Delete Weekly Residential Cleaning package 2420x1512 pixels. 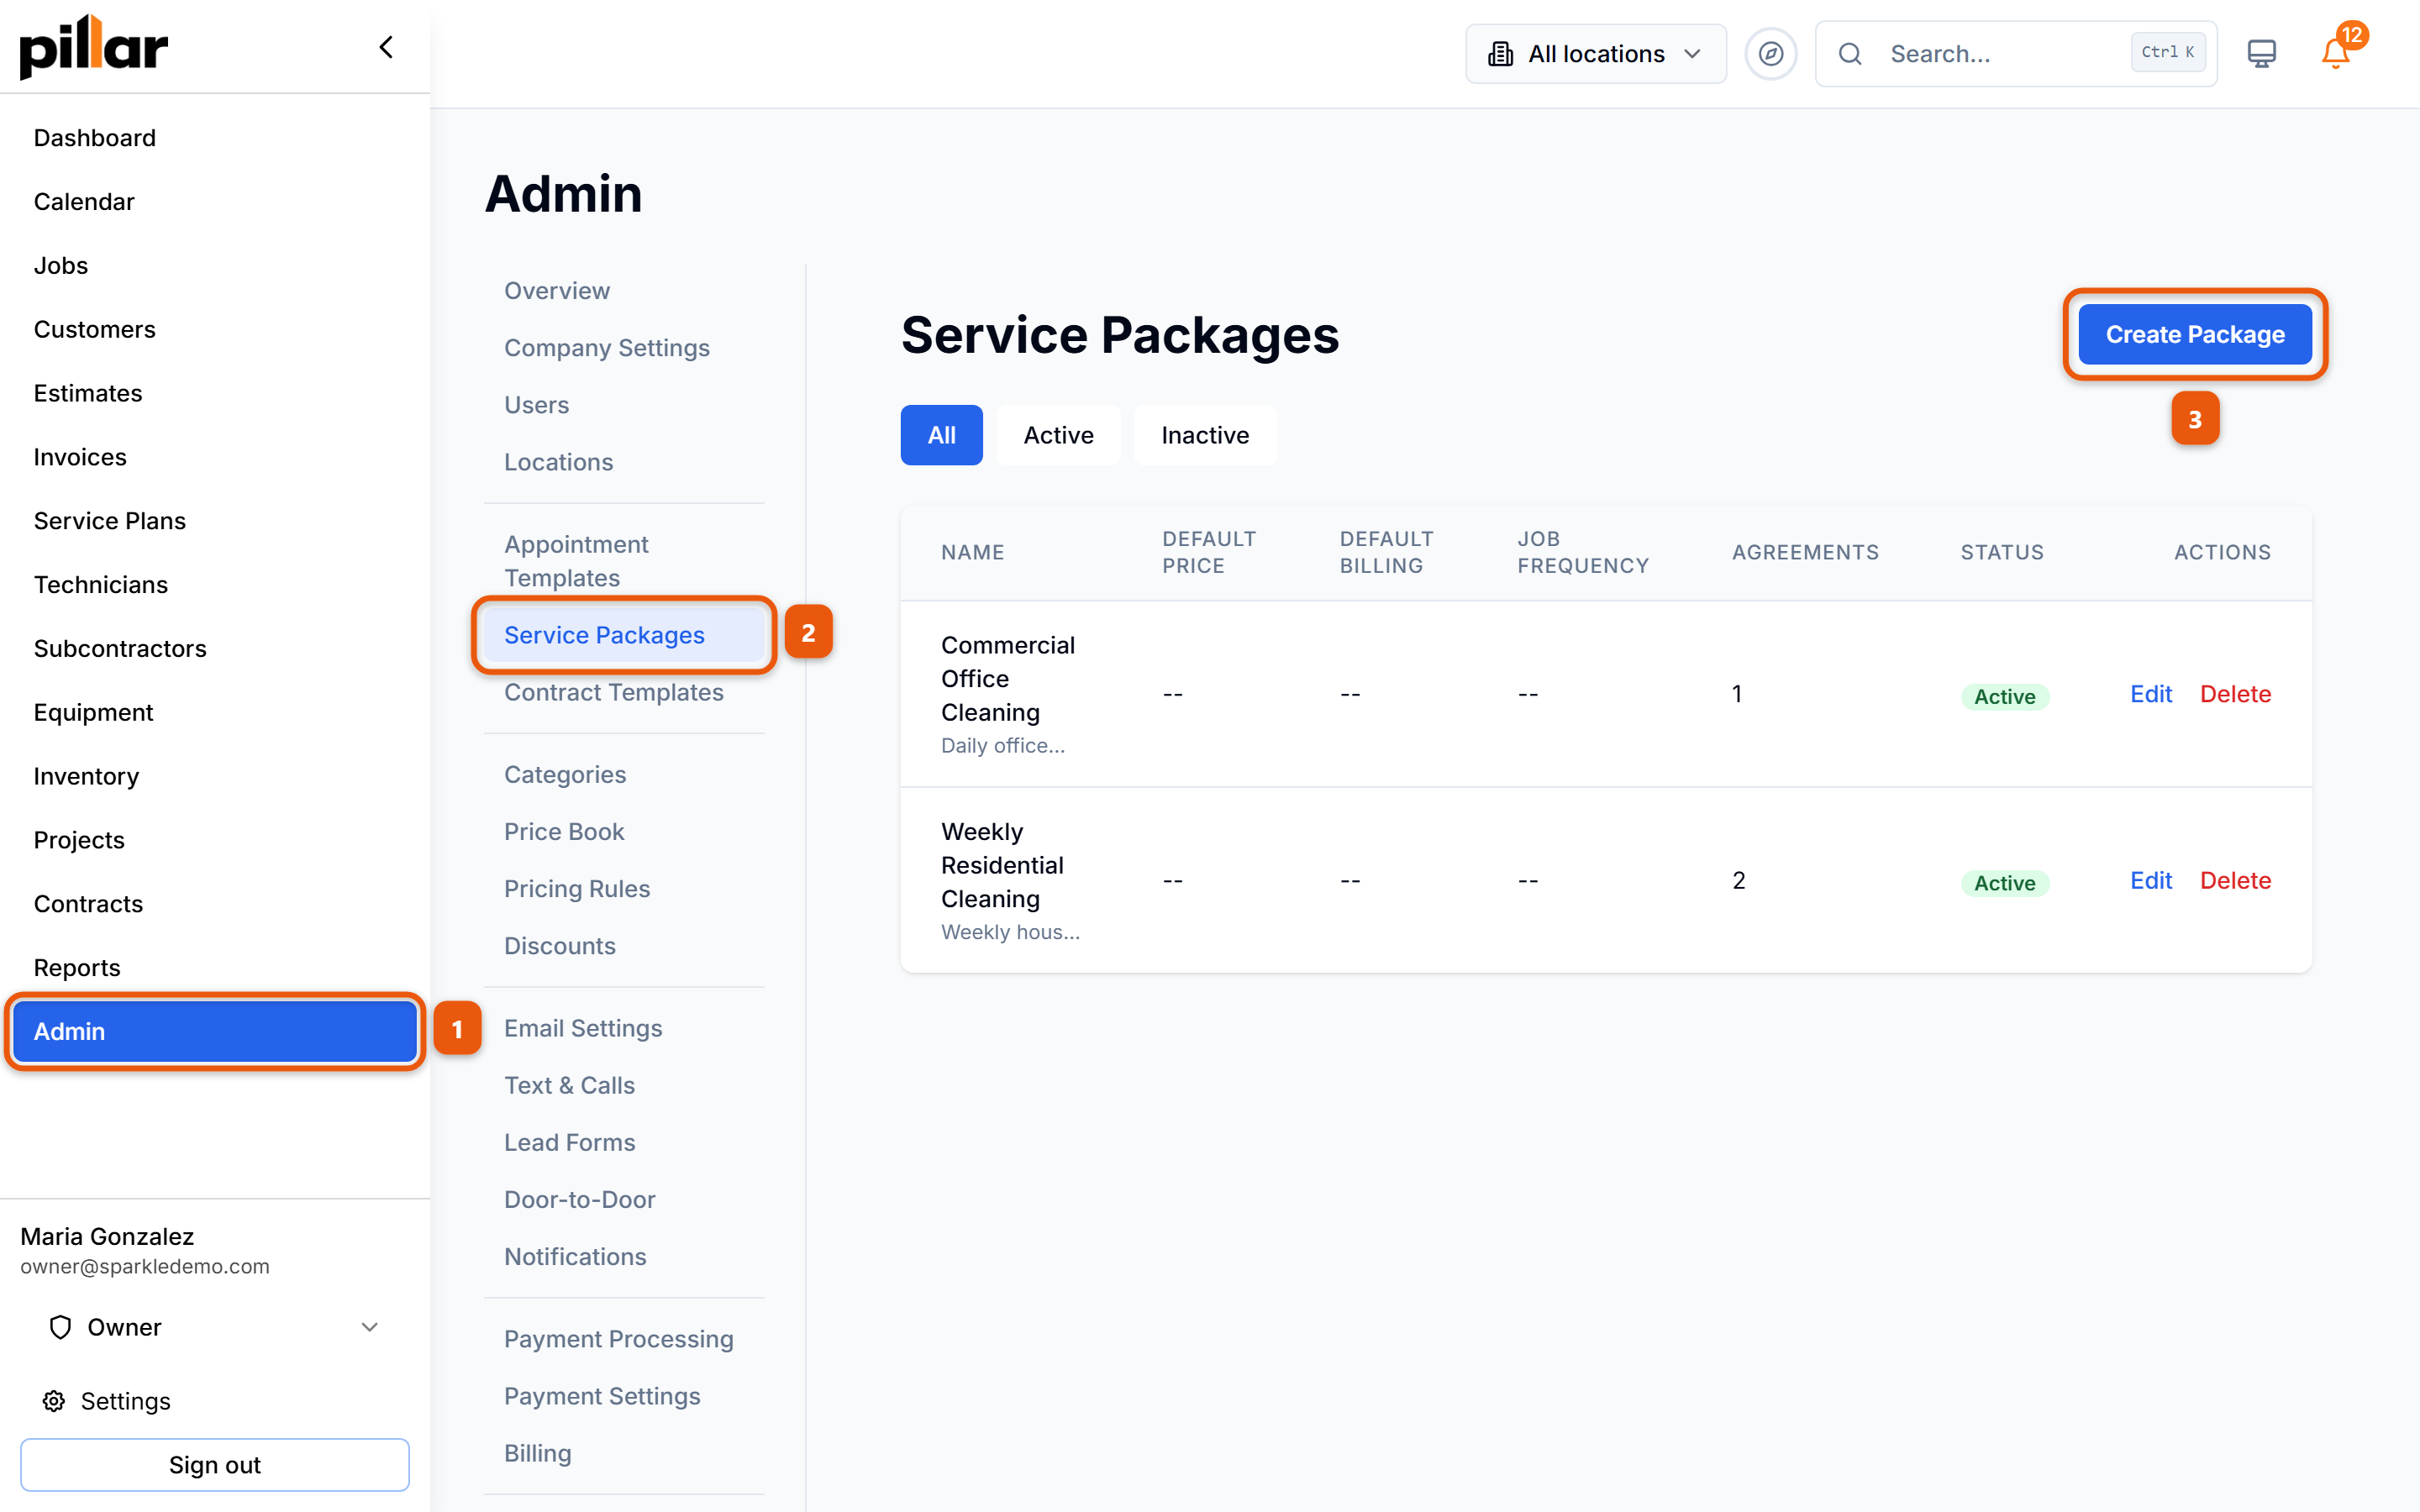point(2235,881)
